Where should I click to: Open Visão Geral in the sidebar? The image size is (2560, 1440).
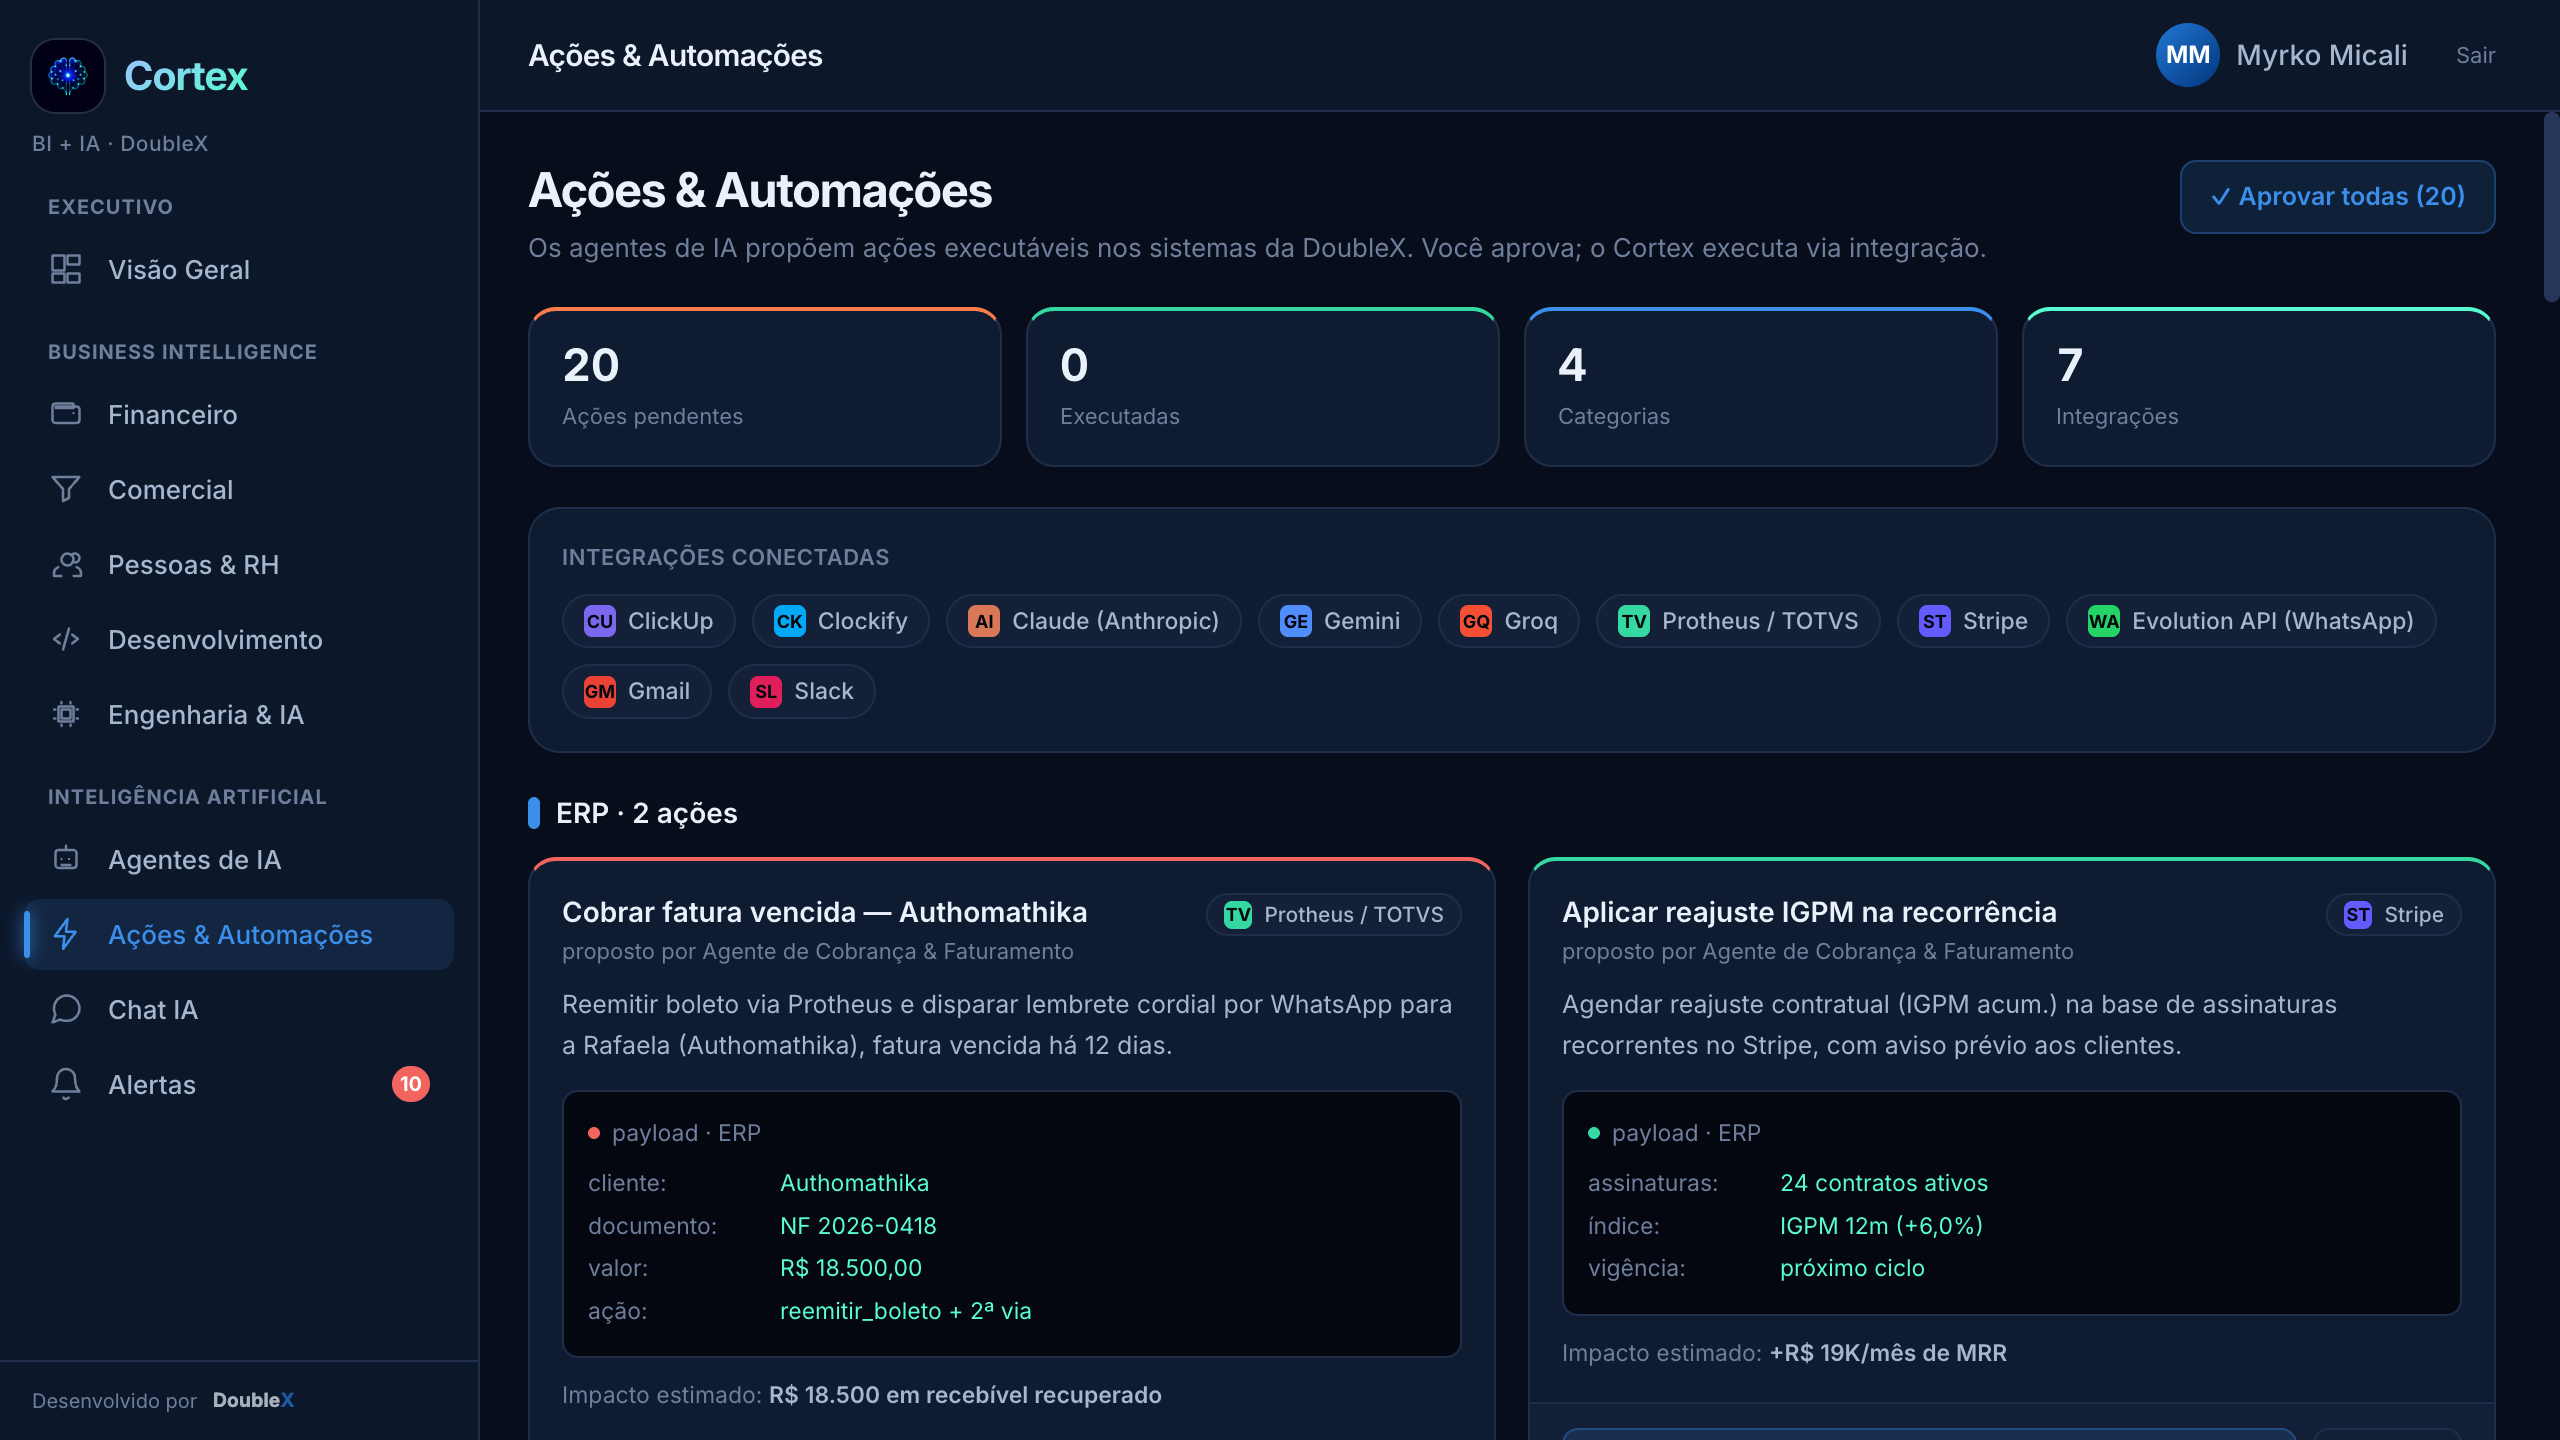[x=238, y=269]
